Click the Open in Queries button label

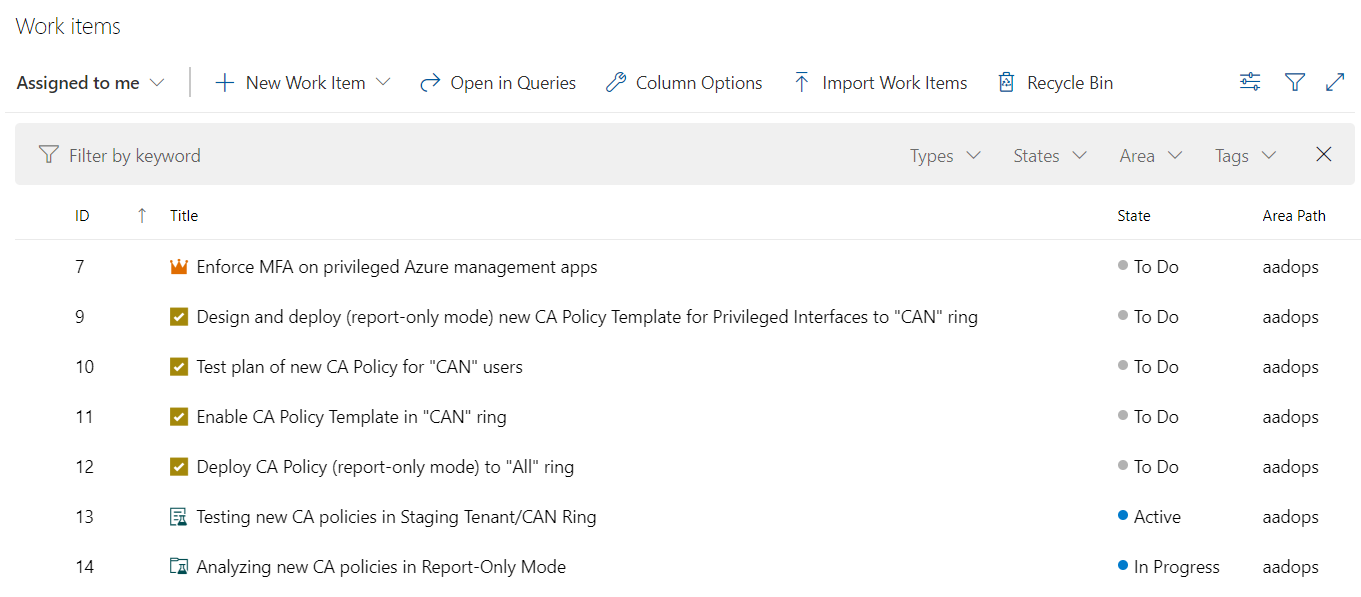[x=513, y=83]
